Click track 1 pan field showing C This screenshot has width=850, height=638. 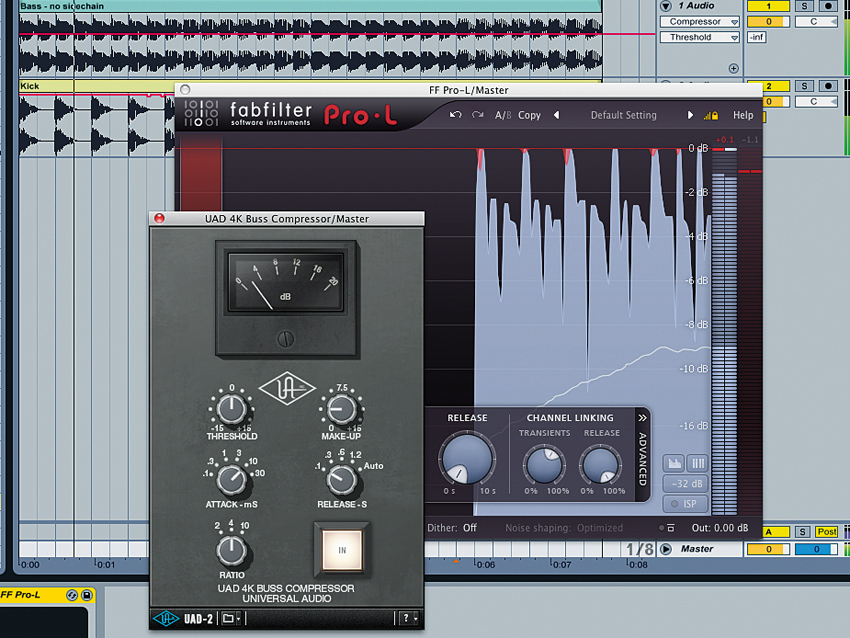click(816, 22)
